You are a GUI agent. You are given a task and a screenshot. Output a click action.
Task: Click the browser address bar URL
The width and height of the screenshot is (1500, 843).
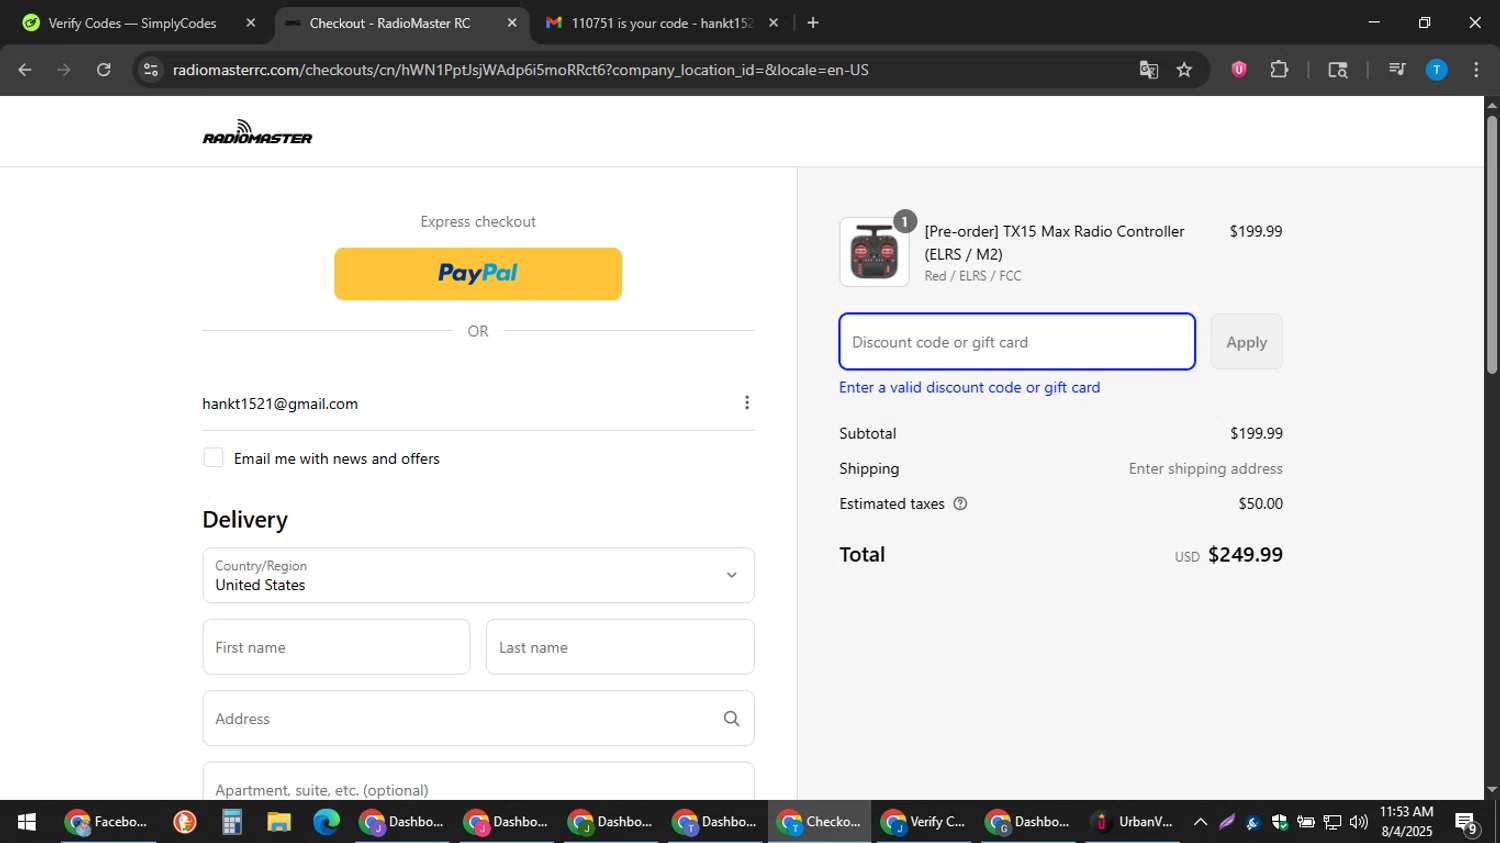520,70
